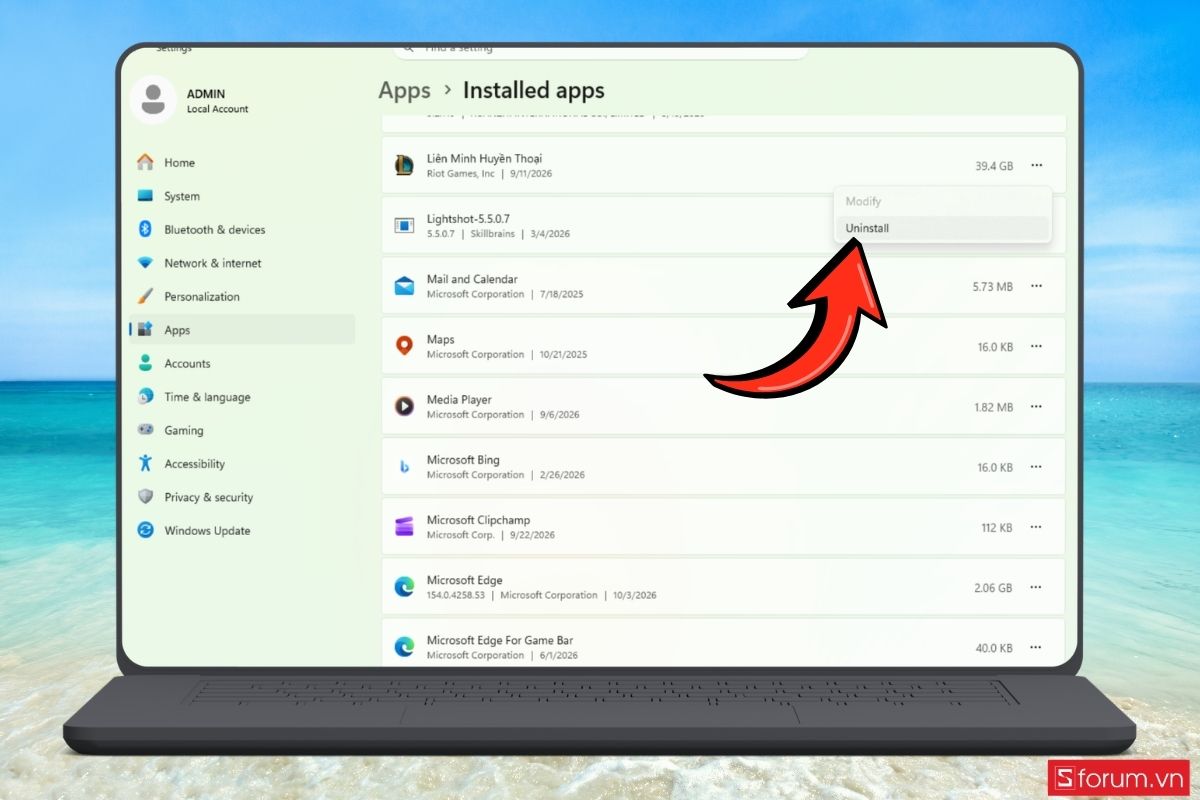Click the Maps app pin icon
Viewport: 1200px width, 800px height.
click(404, 346)
